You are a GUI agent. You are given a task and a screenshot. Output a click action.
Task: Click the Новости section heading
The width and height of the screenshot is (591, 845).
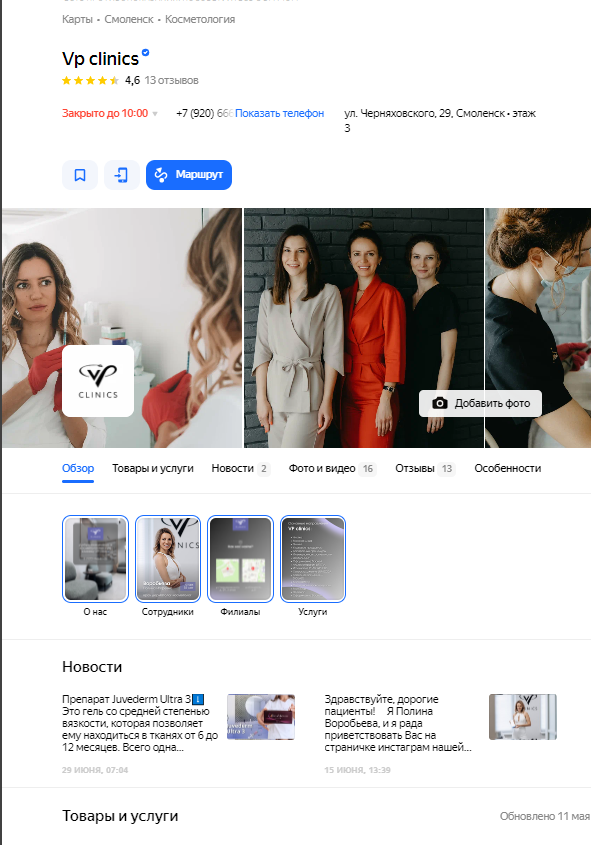coord(92,667)
